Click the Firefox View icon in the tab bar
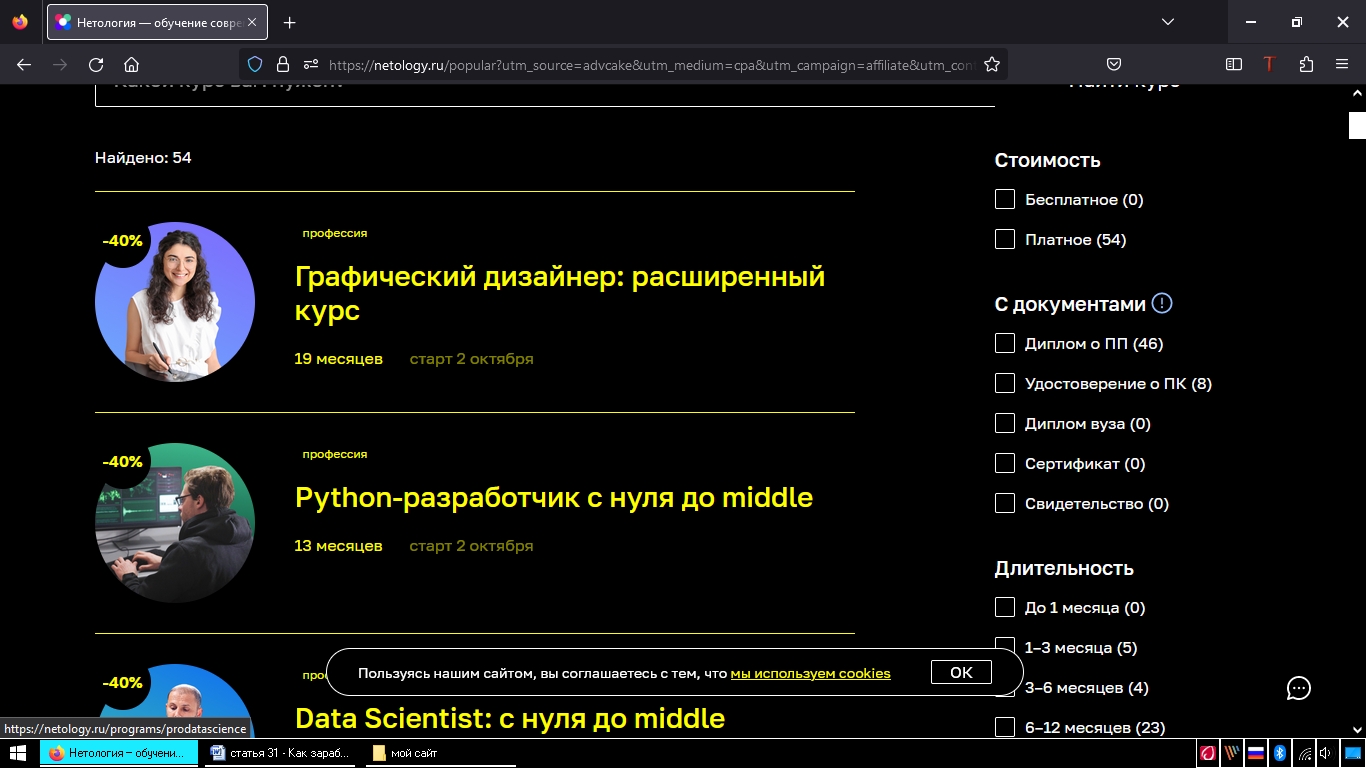This screenshot has width=1366, height=768. tap(20, 22)
